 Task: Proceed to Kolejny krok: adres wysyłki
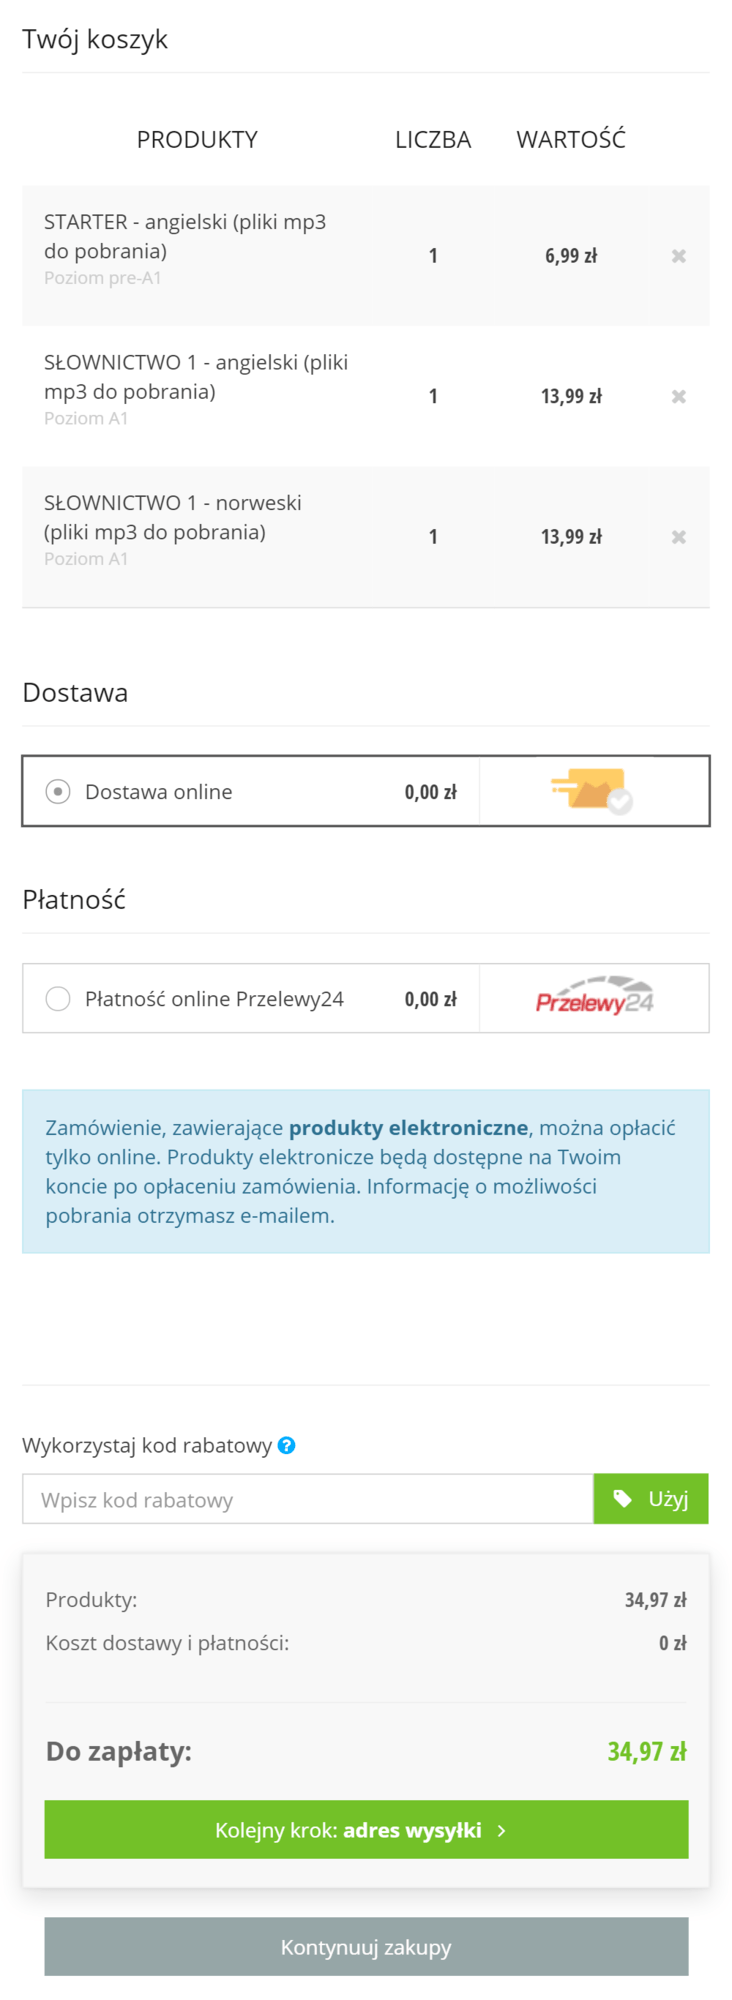366,1830
